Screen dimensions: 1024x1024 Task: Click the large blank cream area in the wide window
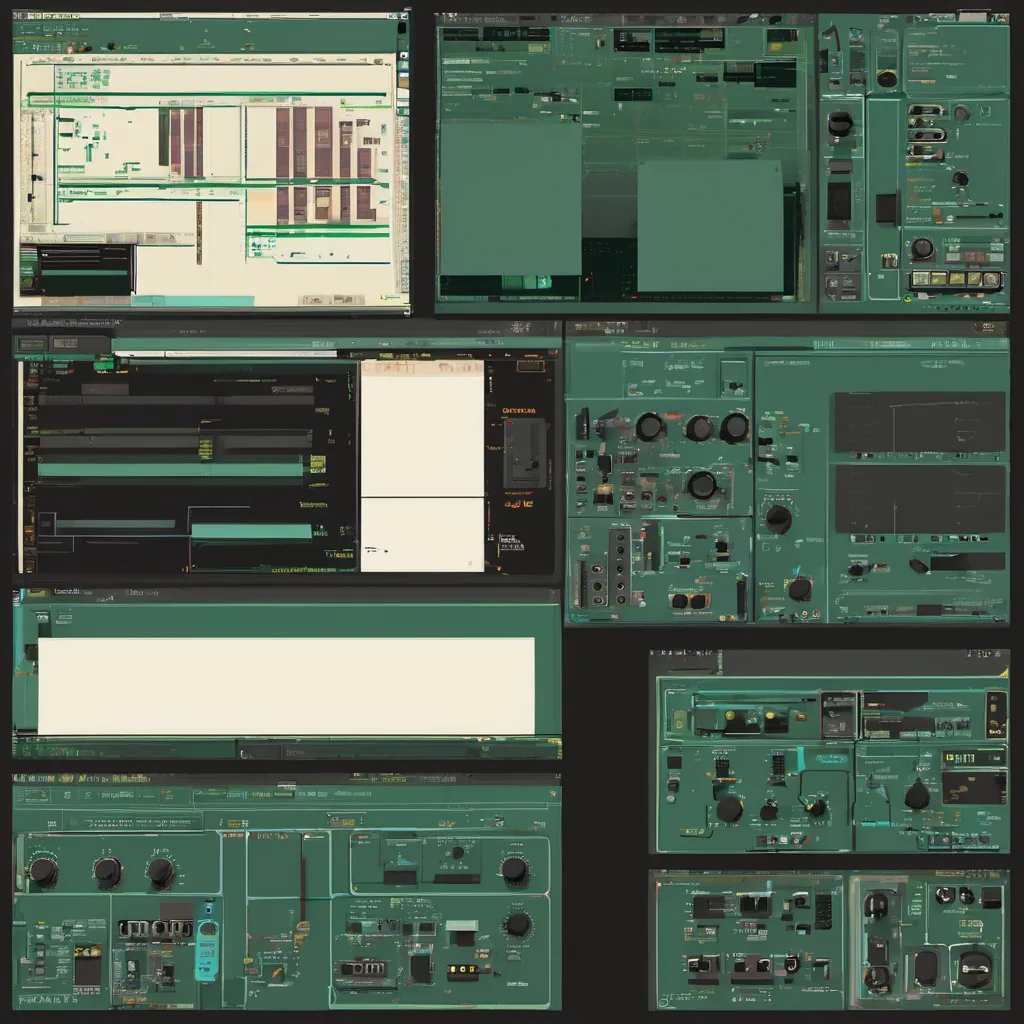tap(286, 686)
